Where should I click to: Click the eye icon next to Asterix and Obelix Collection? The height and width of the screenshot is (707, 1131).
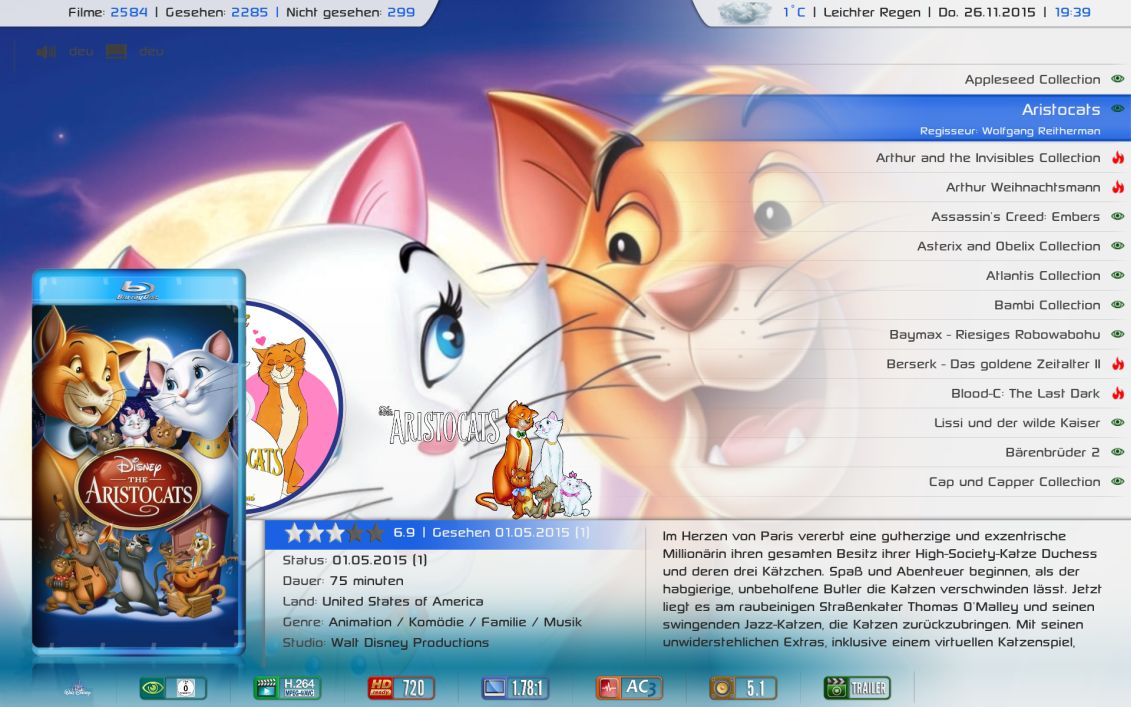1117,246
